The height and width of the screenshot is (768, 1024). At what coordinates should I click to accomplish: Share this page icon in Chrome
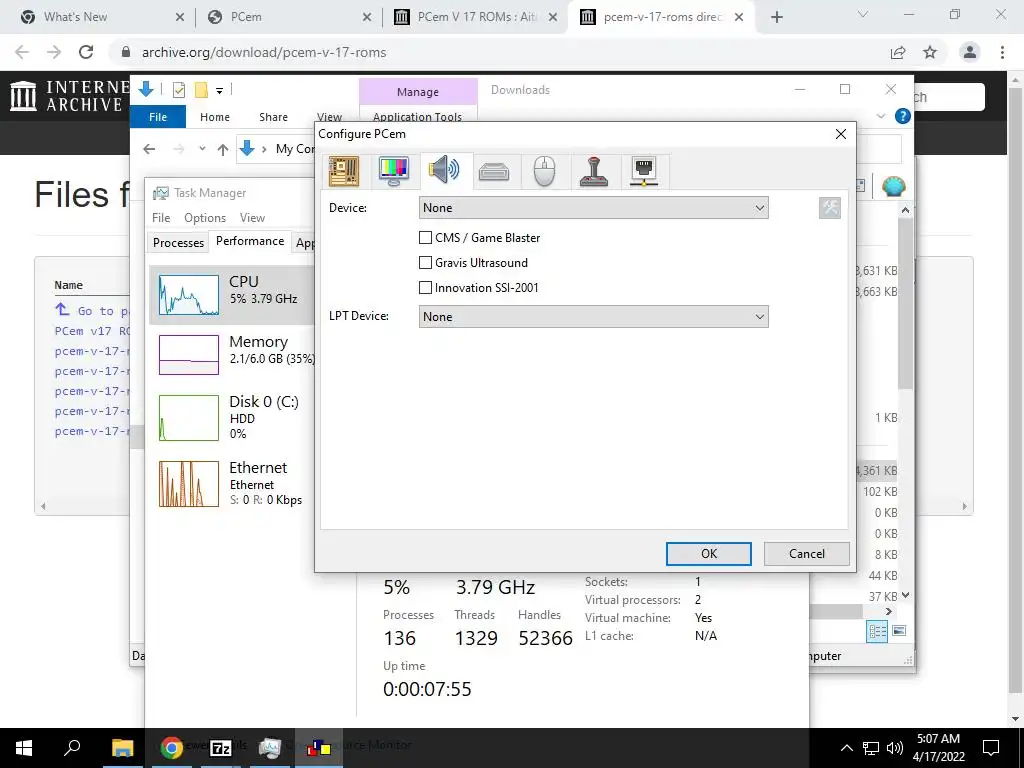point(898,52)
